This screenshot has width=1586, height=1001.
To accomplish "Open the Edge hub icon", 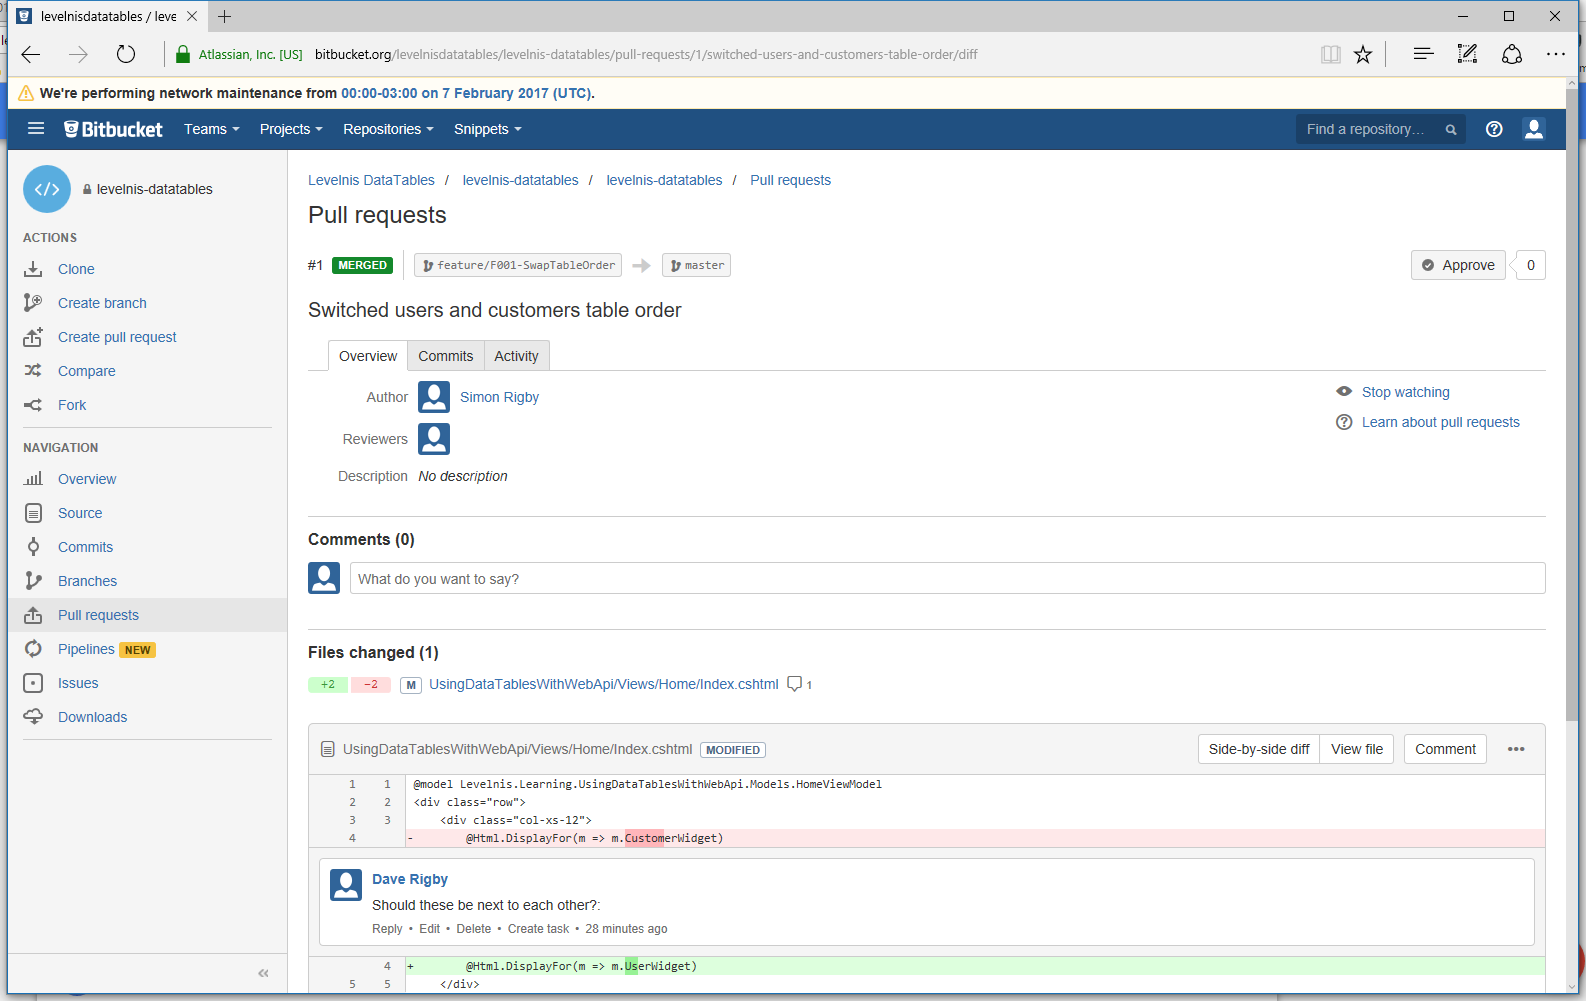I will point(1423,54).
